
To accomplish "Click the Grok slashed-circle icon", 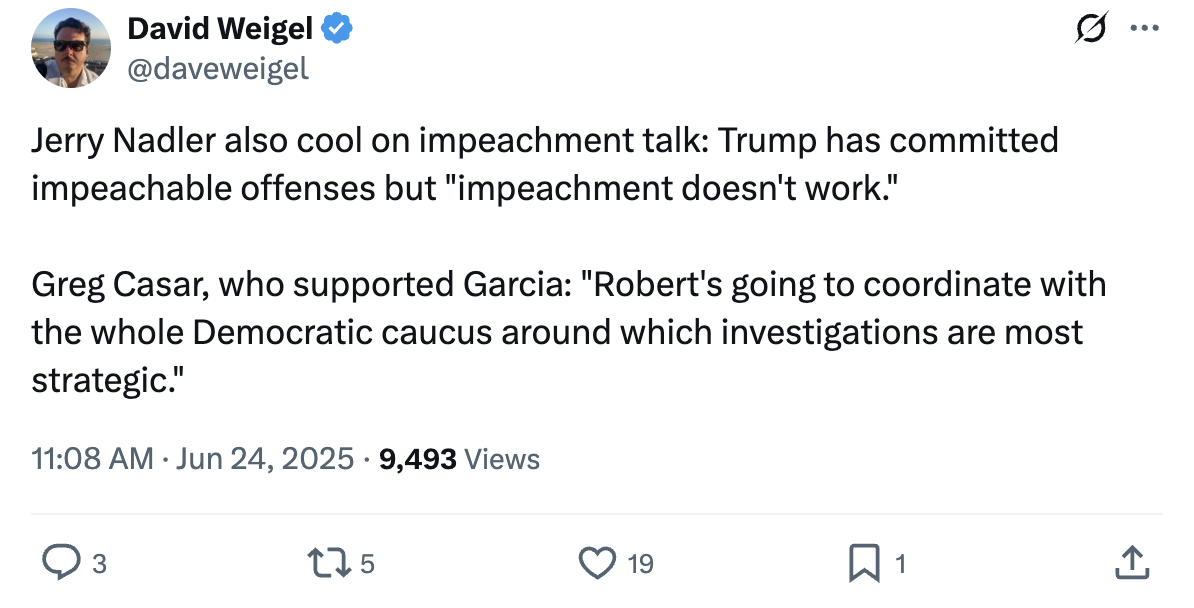I will point(1091,30).
